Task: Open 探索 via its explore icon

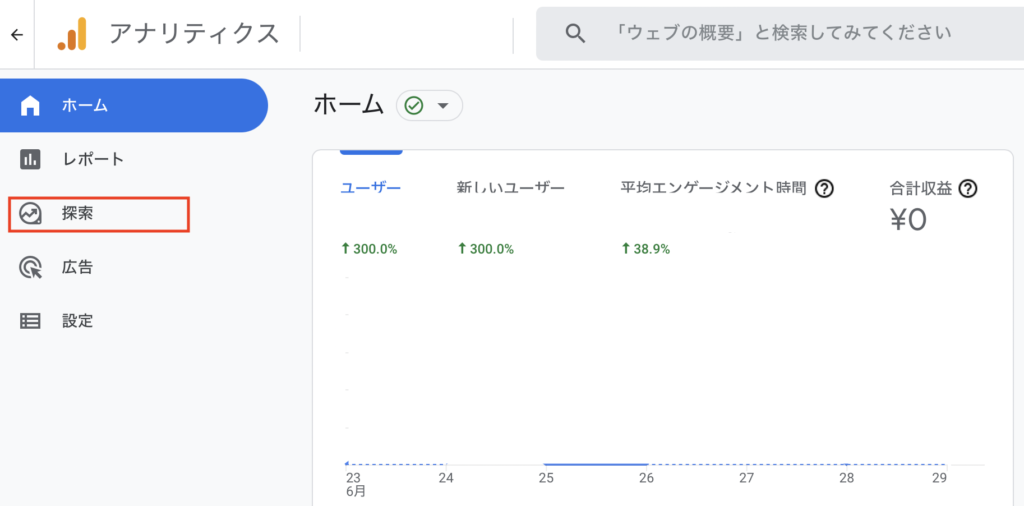Action: click(x=31, y=213)
